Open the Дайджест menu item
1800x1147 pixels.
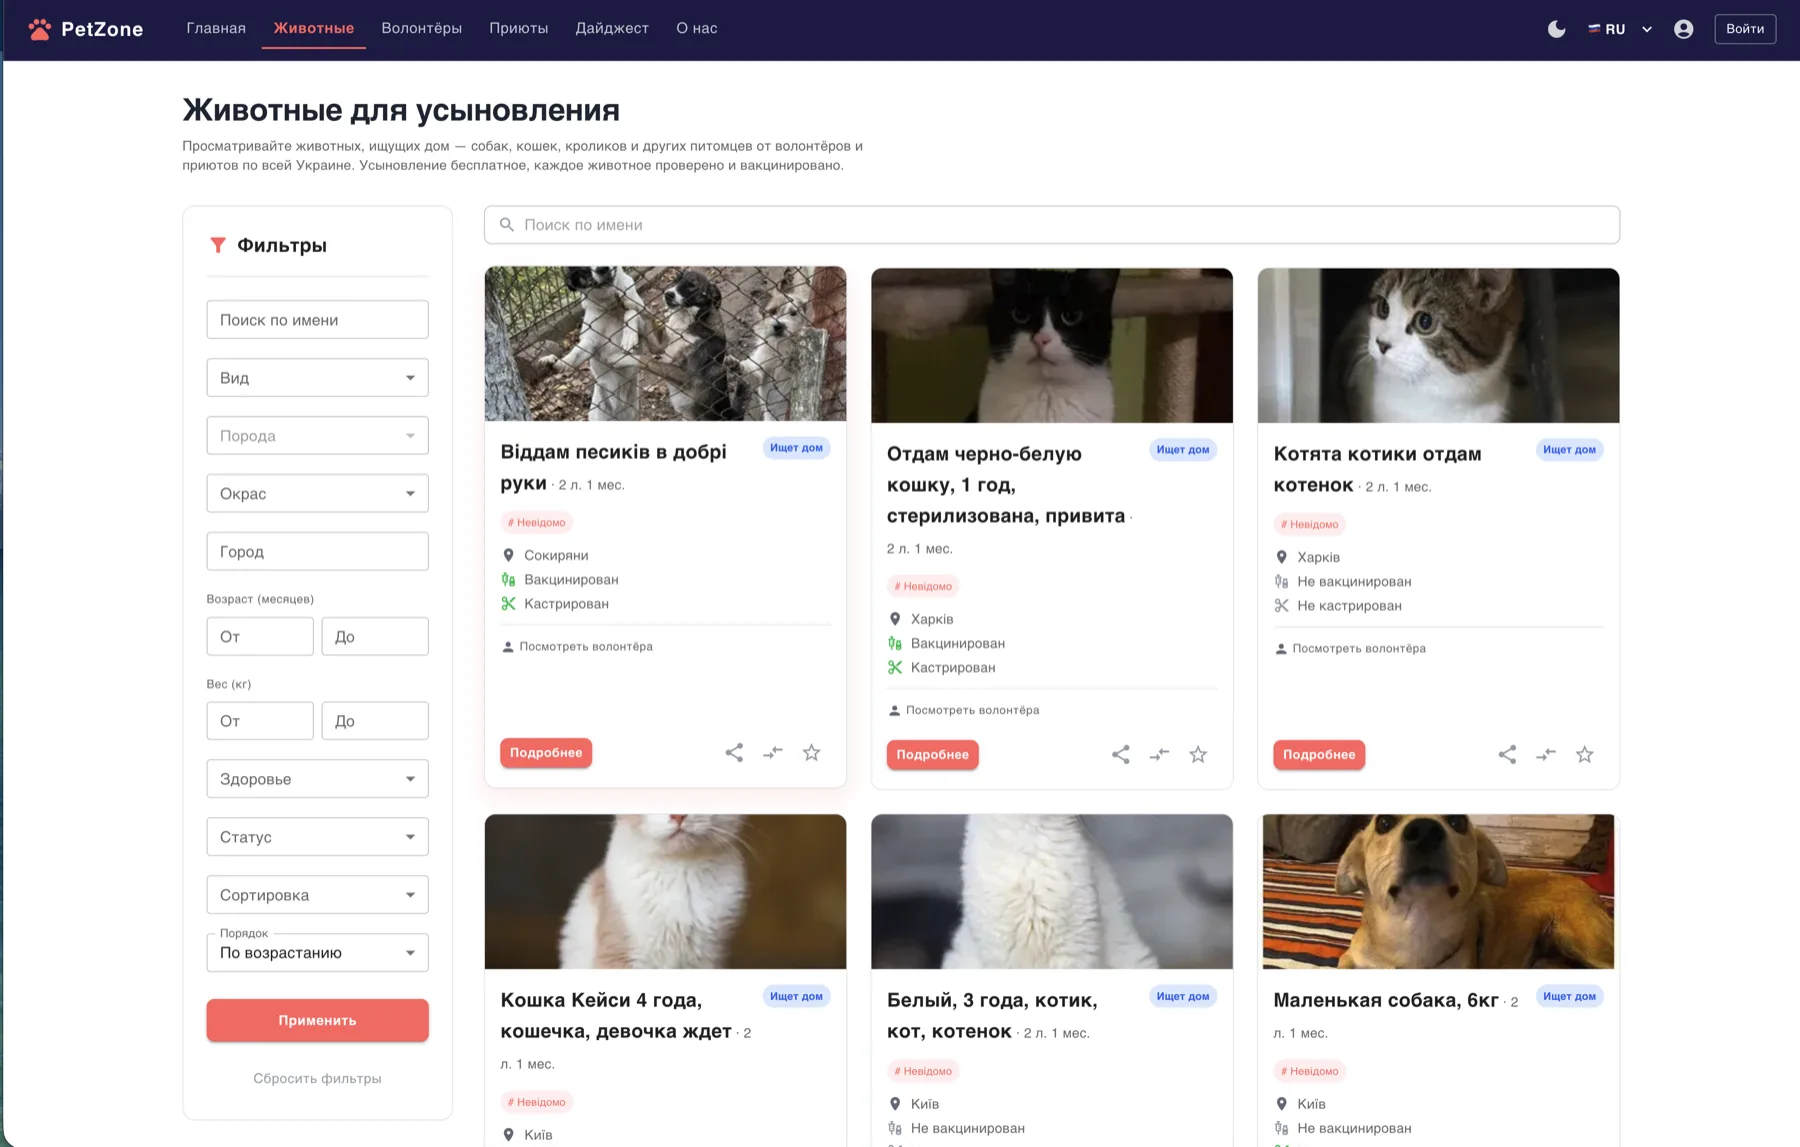tap(612, 28)
